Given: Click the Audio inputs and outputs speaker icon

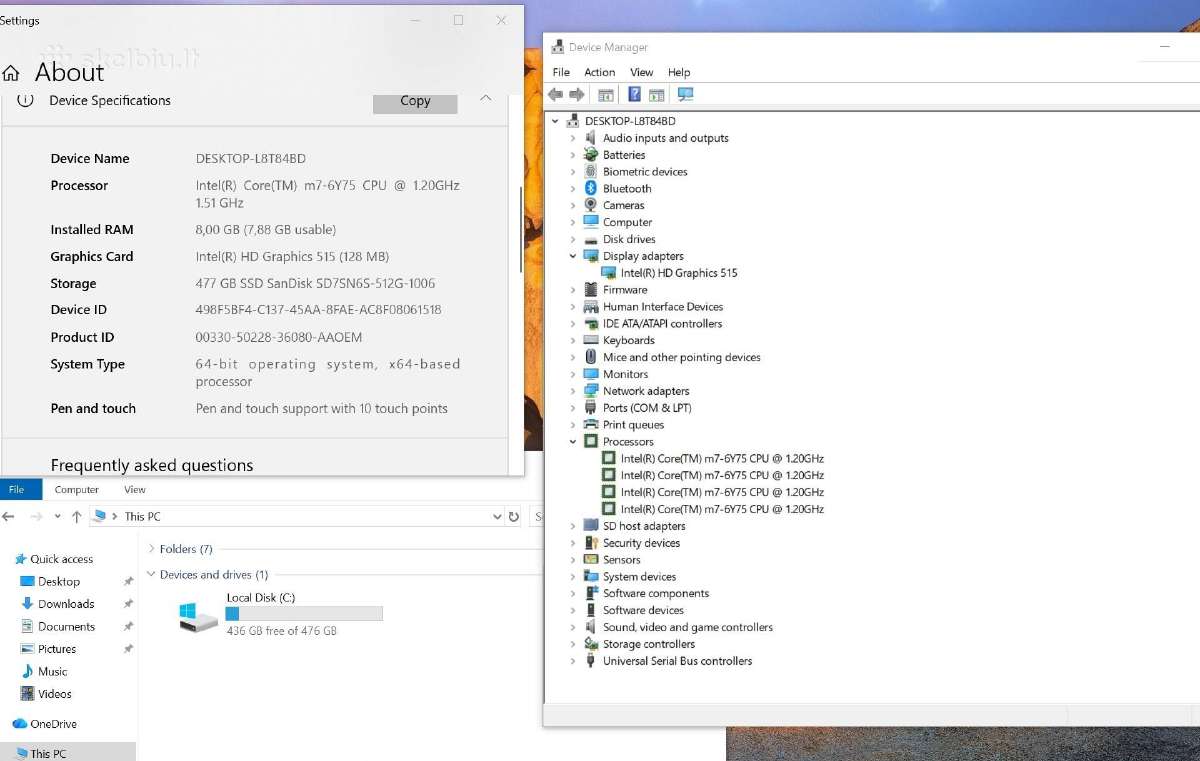Looking at the screenshot, I should [591, 138].
